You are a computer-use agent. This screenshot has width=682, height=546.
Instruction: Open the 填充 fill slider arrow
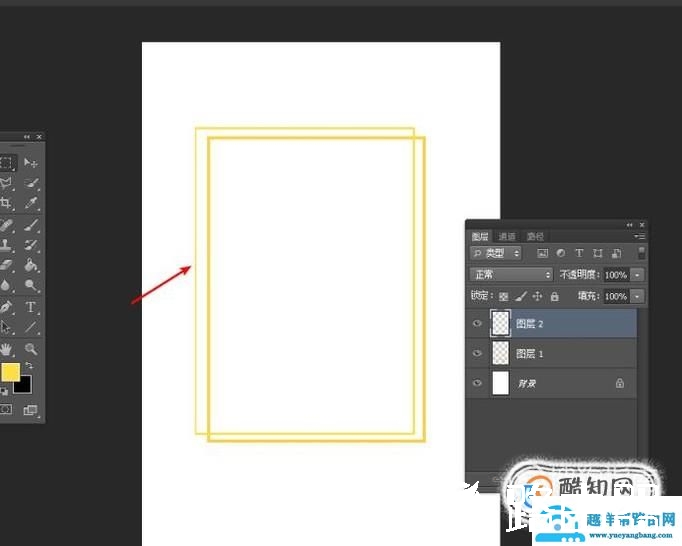coord(637,297)
